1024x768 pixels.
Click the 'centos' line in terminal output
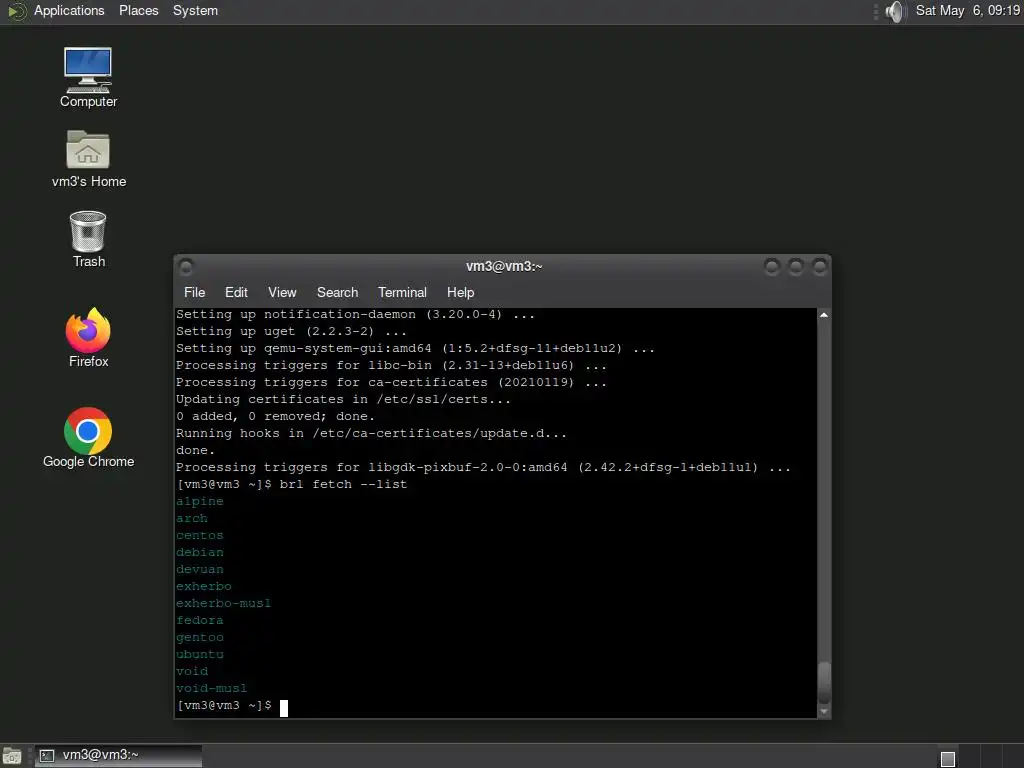(200, 536)
